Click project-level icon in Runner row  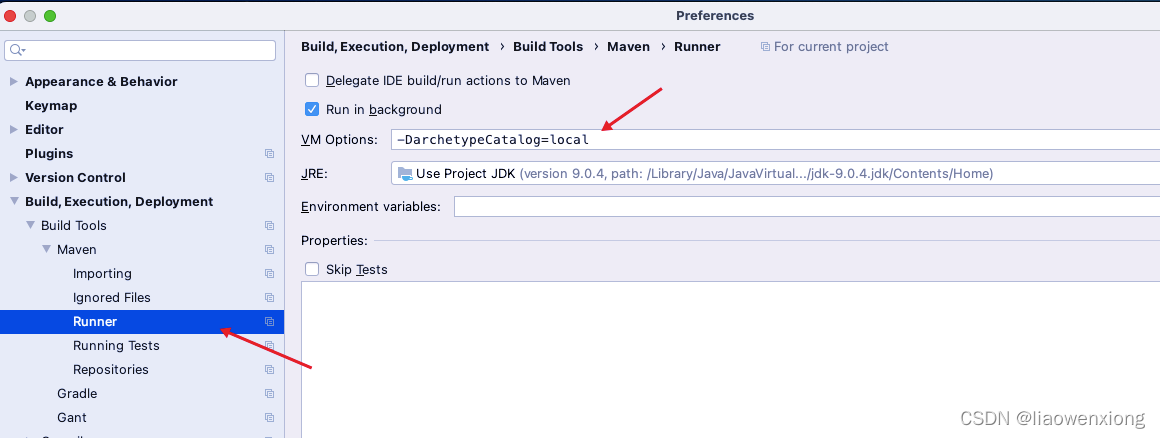[269, 322]
